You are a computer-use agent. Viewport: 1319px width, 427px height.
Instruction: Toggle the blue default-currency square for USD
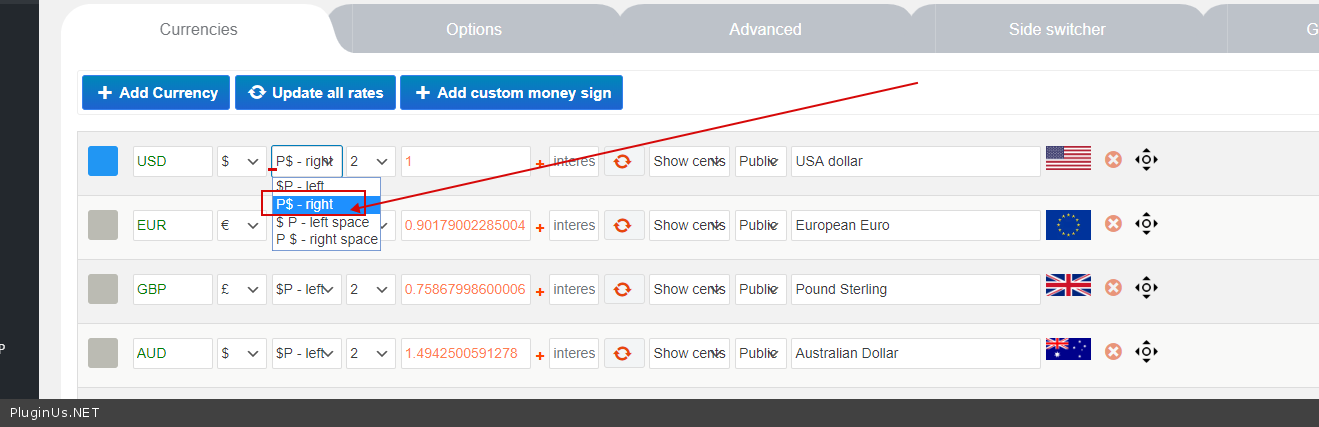tap(103, 161)
